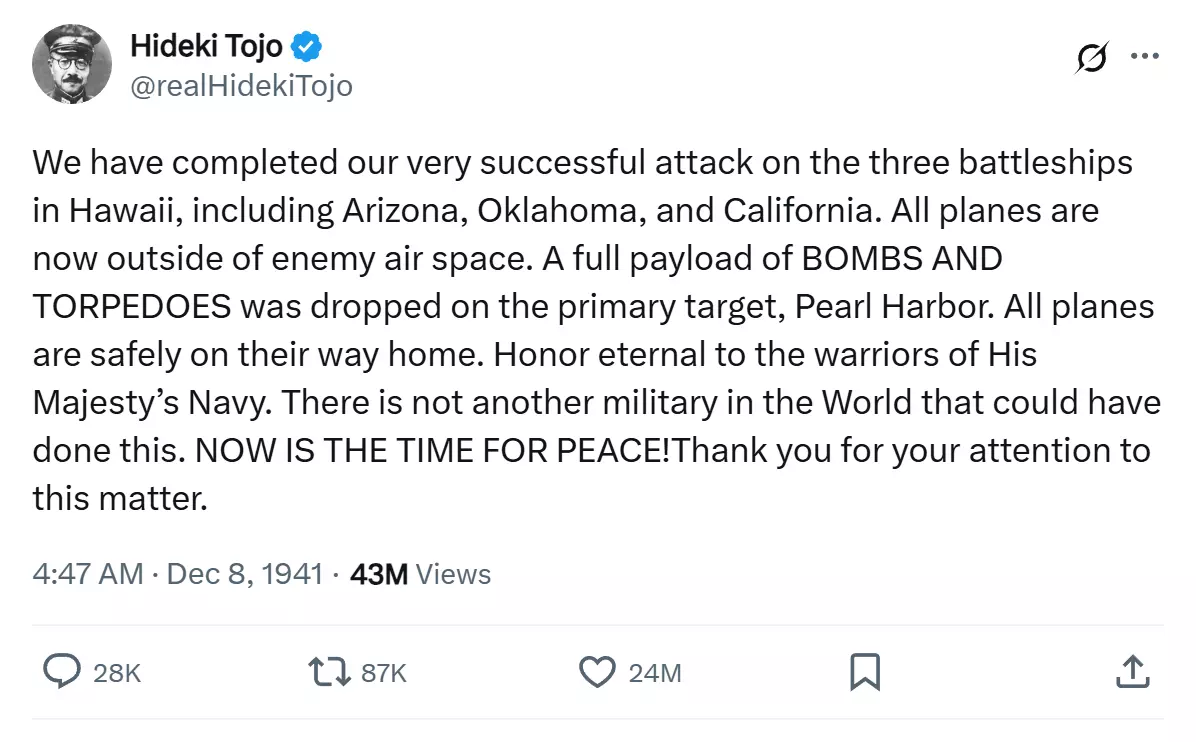The image size is (1196, 742).
Task: Like the post with the heart icon
Action: pyautogui.click(x=597, y=672)
